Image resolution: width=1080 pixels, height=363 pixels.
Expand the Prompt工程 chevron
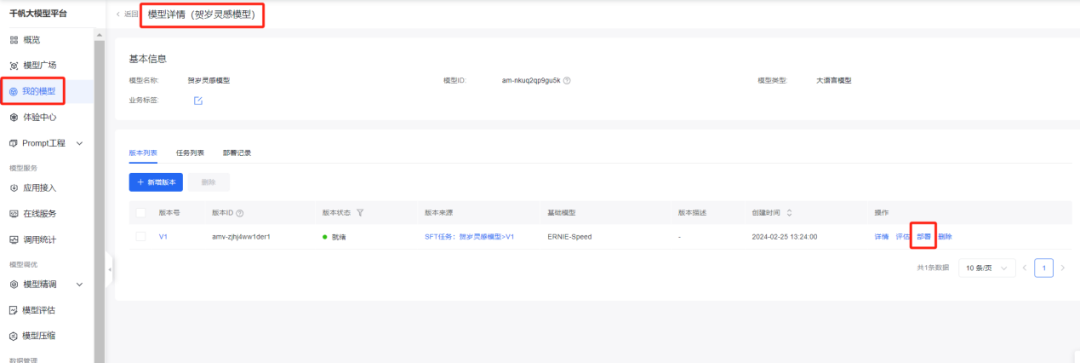click(x=79, y=143)
